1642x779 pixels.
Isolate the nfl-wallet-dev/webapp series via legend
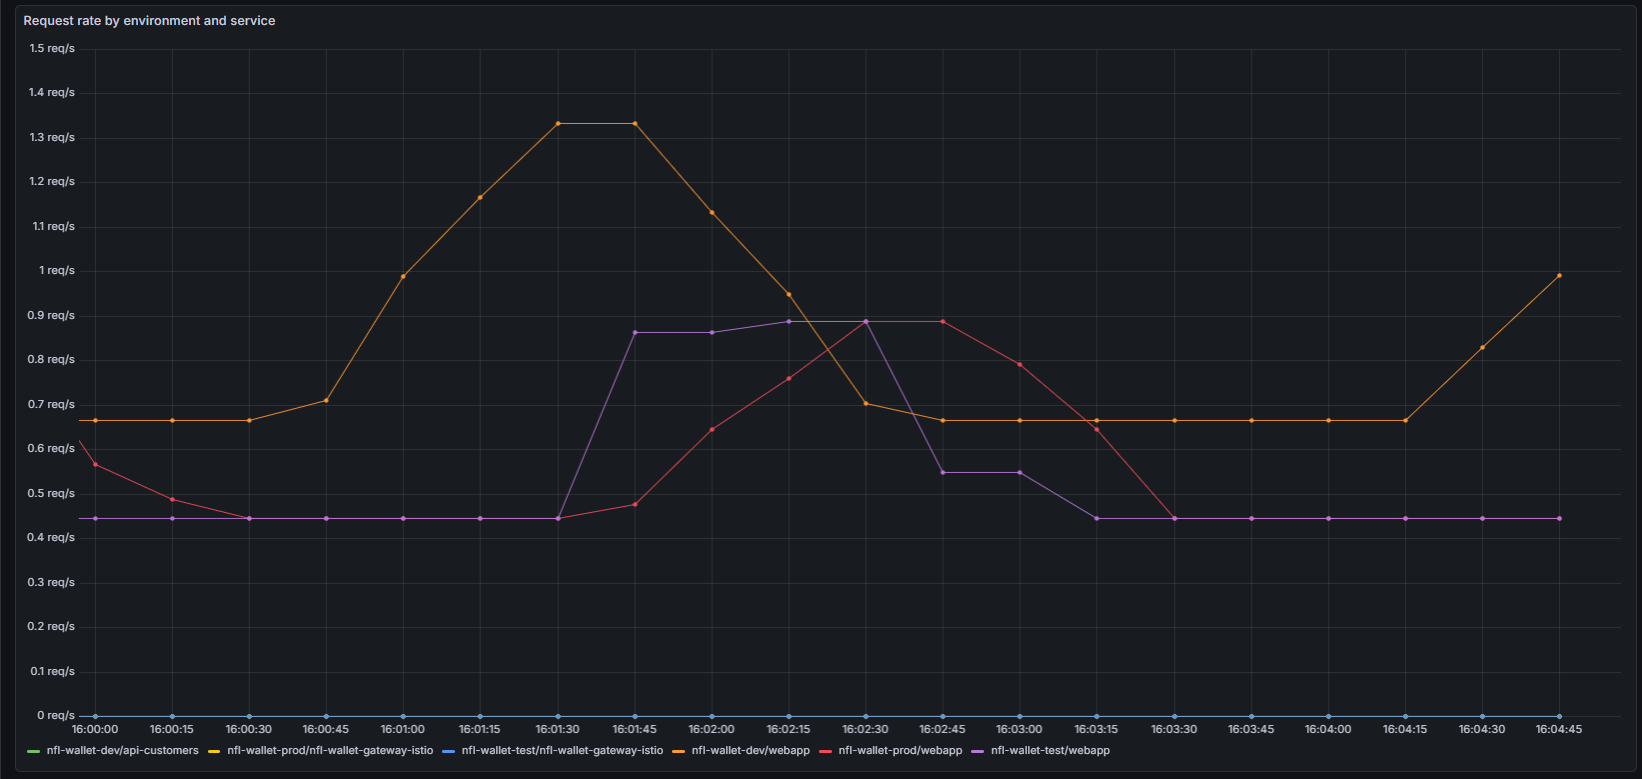pyautogui.click(x=750, y=751)
